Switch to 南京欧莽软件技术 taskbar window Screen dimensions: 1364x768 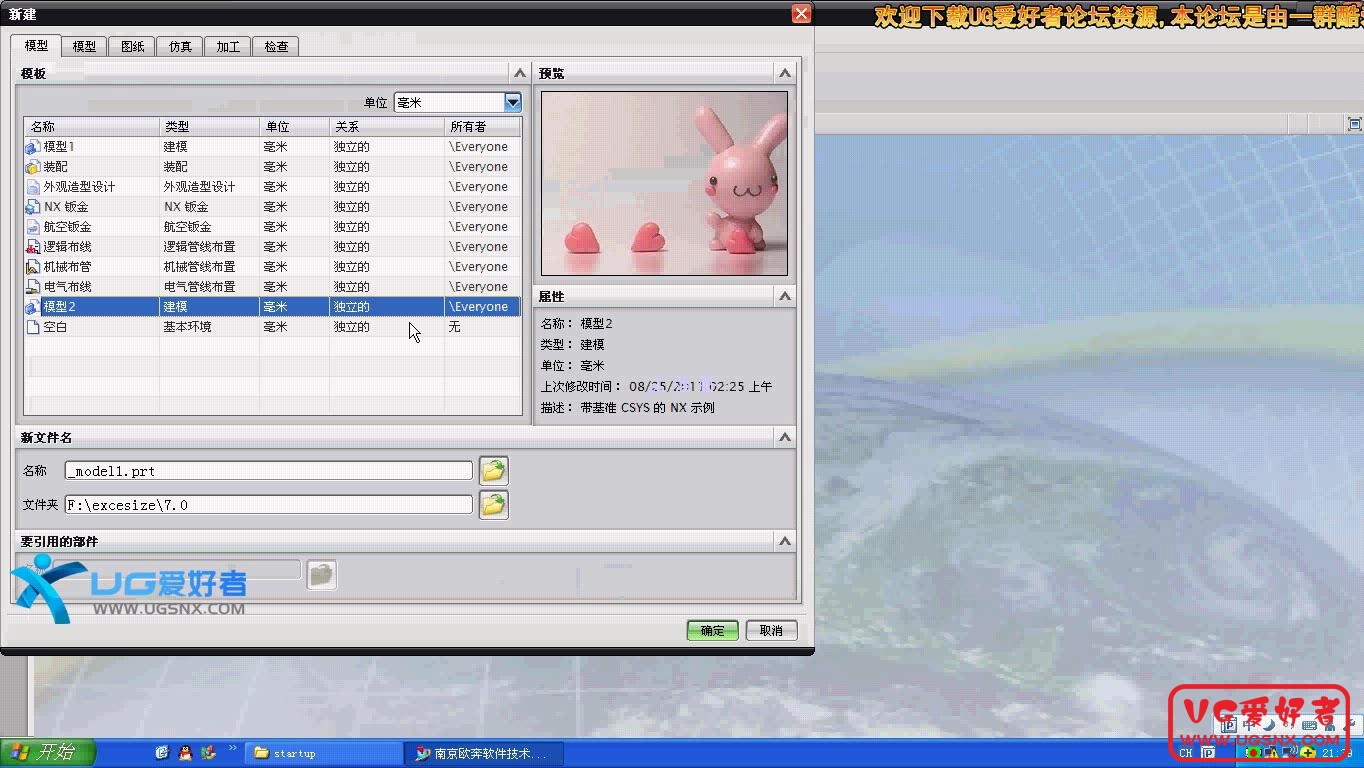point(486,753)
